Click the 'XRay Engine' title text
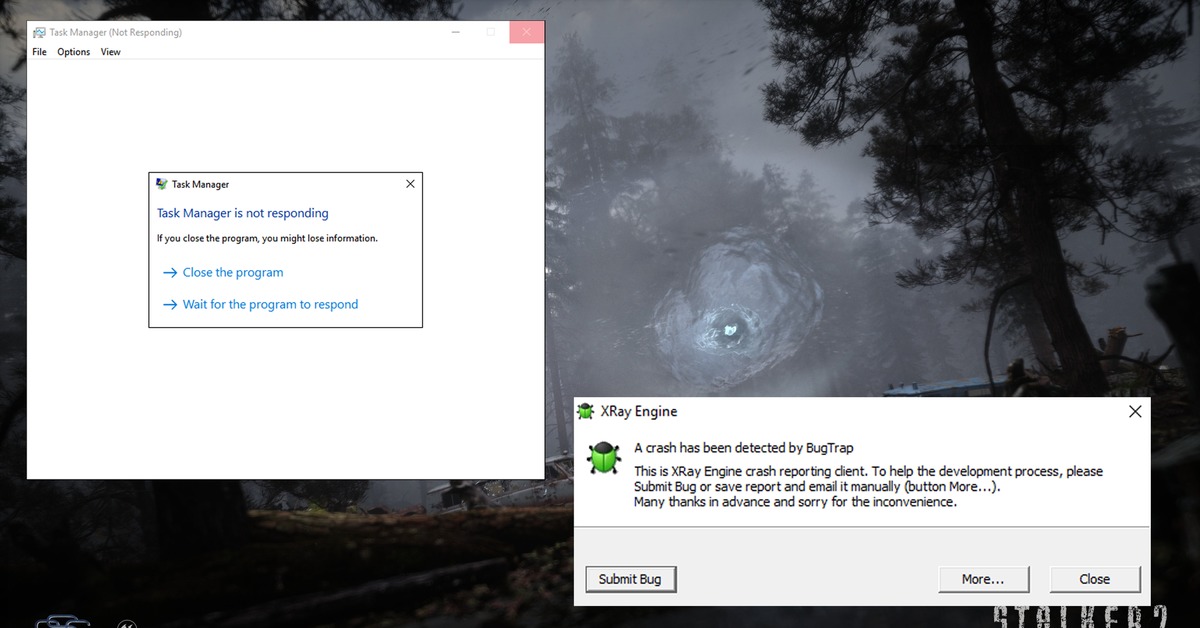The height and width of the screenshot is (628, 1200). 639,412
